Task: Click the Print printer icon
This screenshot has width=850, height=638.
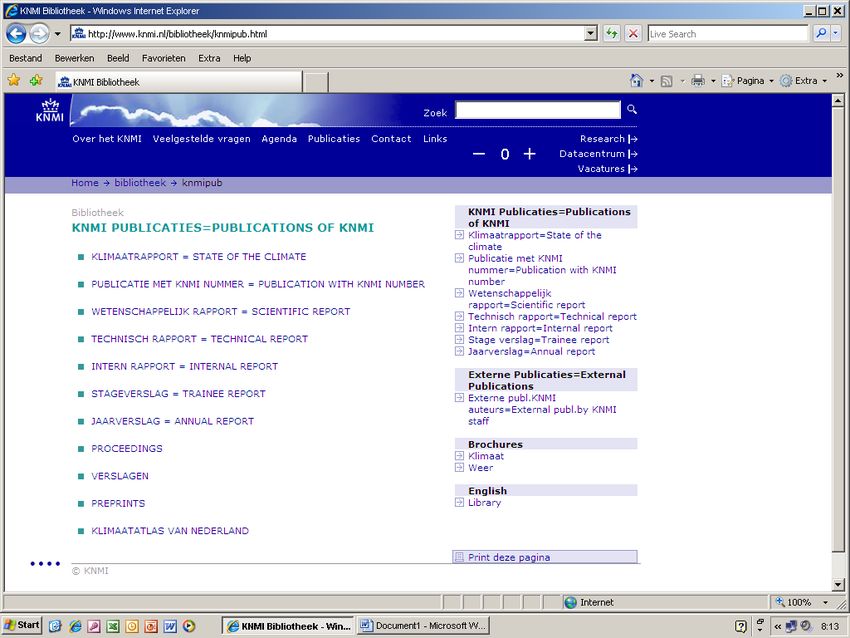Action: point(698,81)
